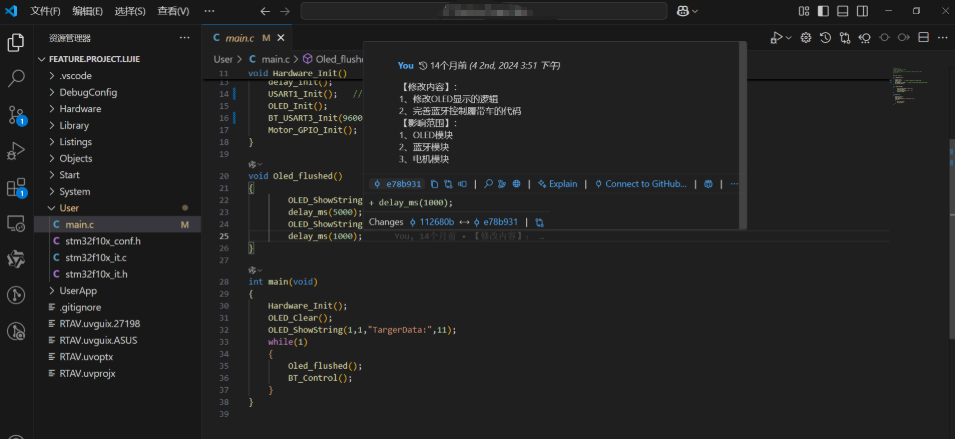Click the System folder row
955x439 pixels.
[117, 192]
